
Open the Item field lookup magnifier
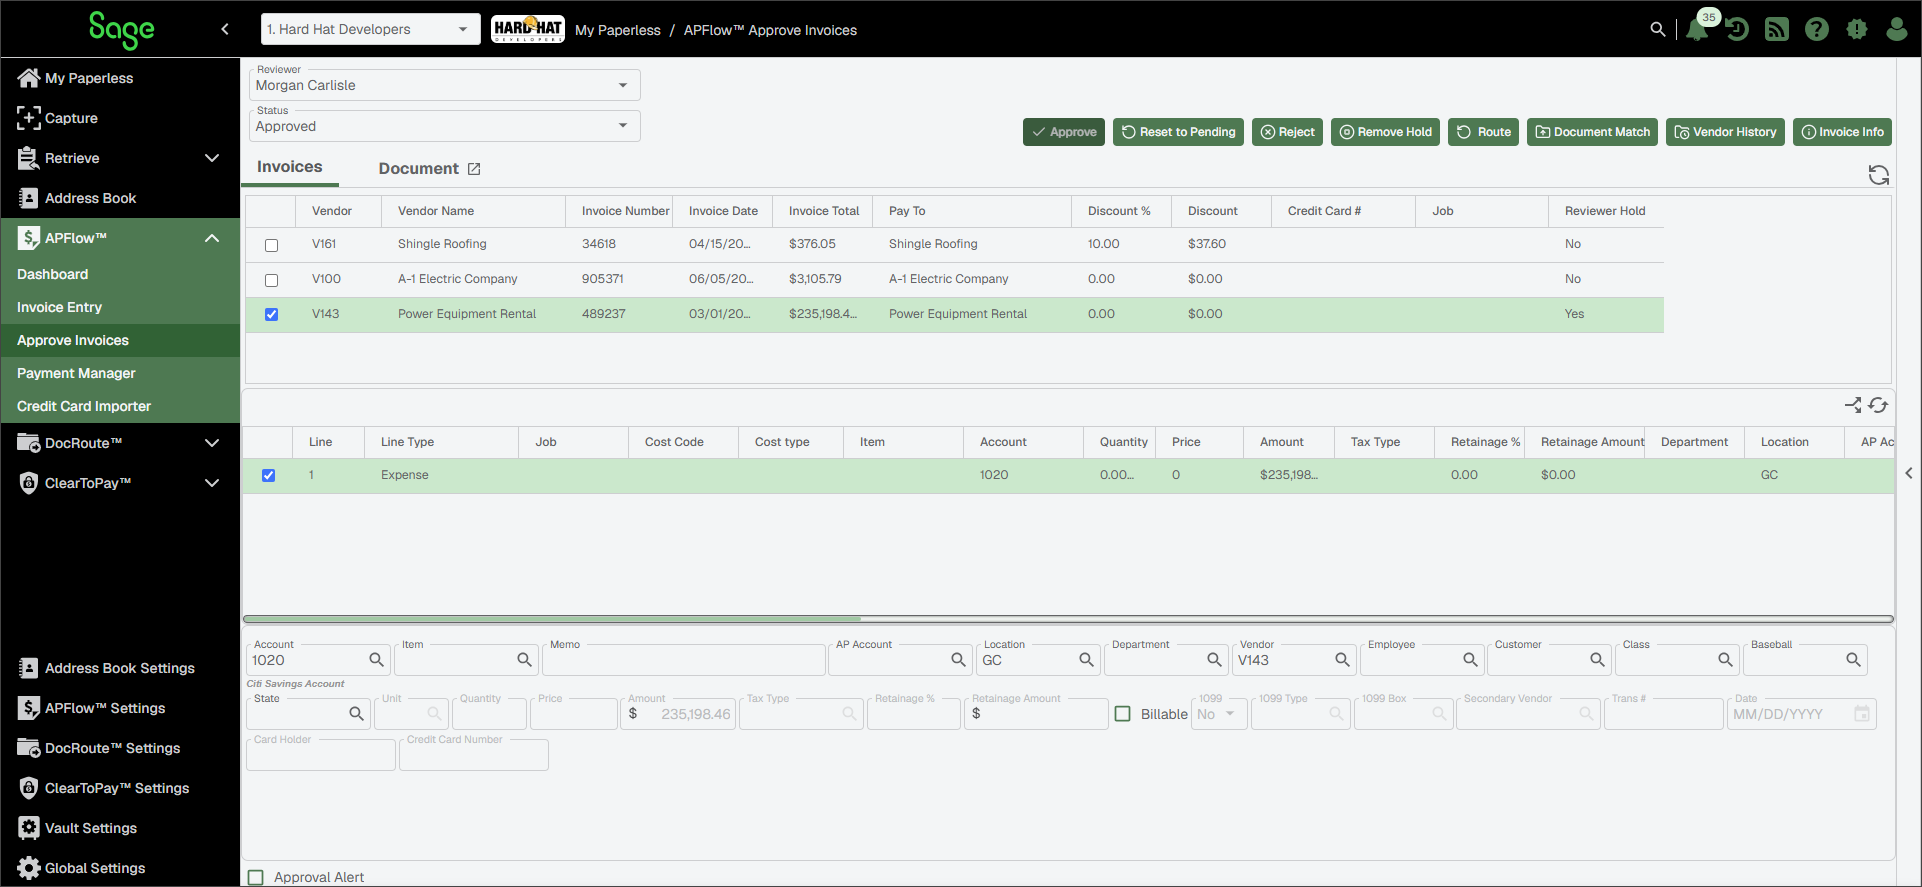524,660
